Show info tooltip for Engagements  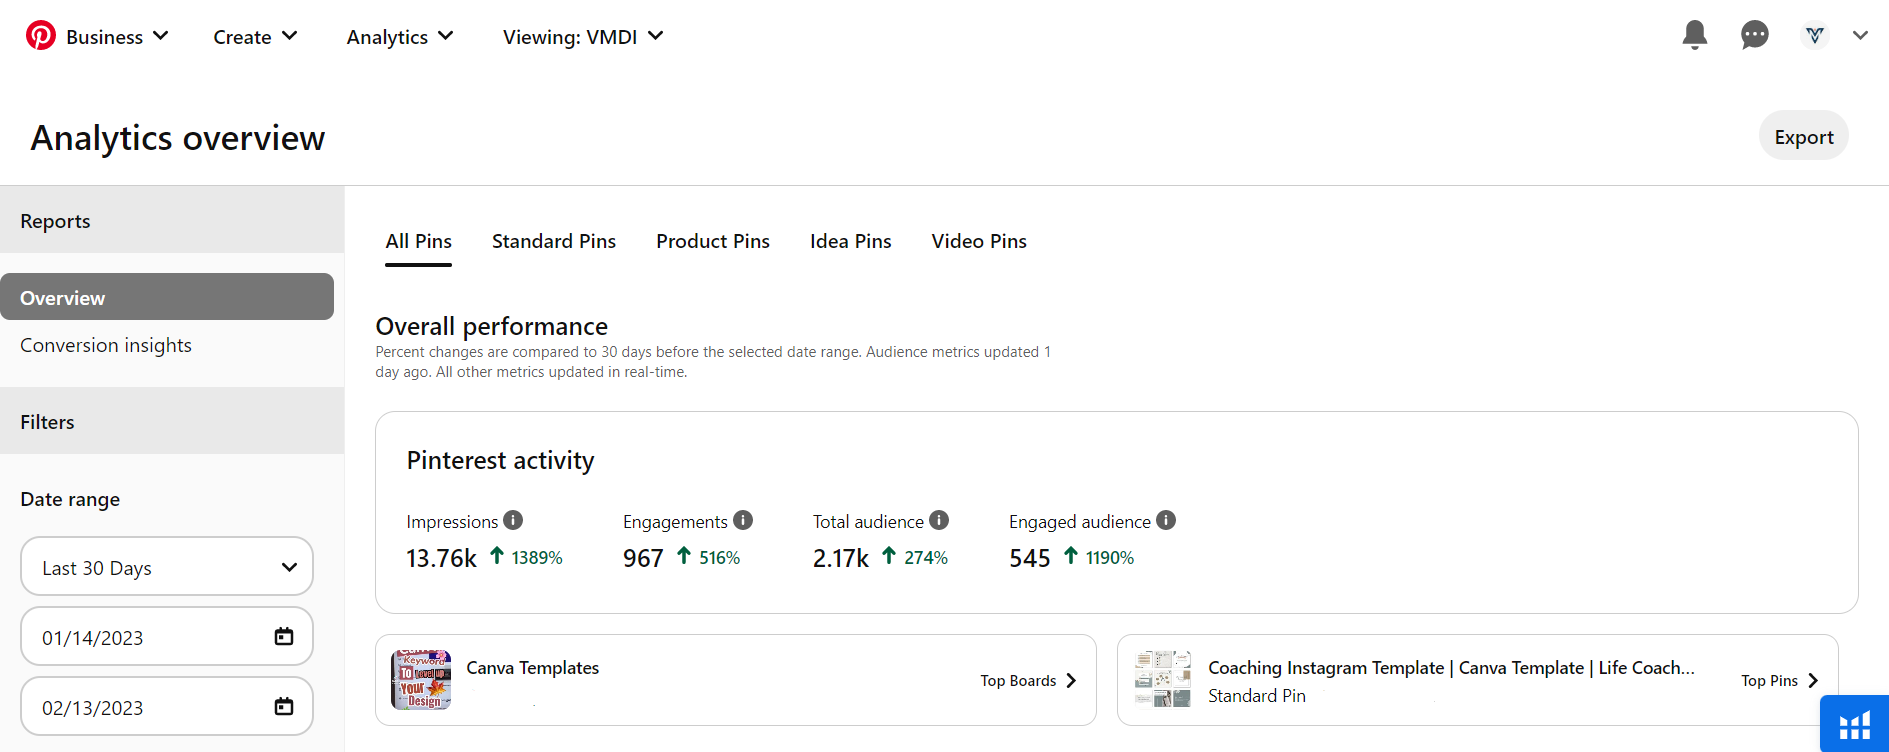pos(743,520)
